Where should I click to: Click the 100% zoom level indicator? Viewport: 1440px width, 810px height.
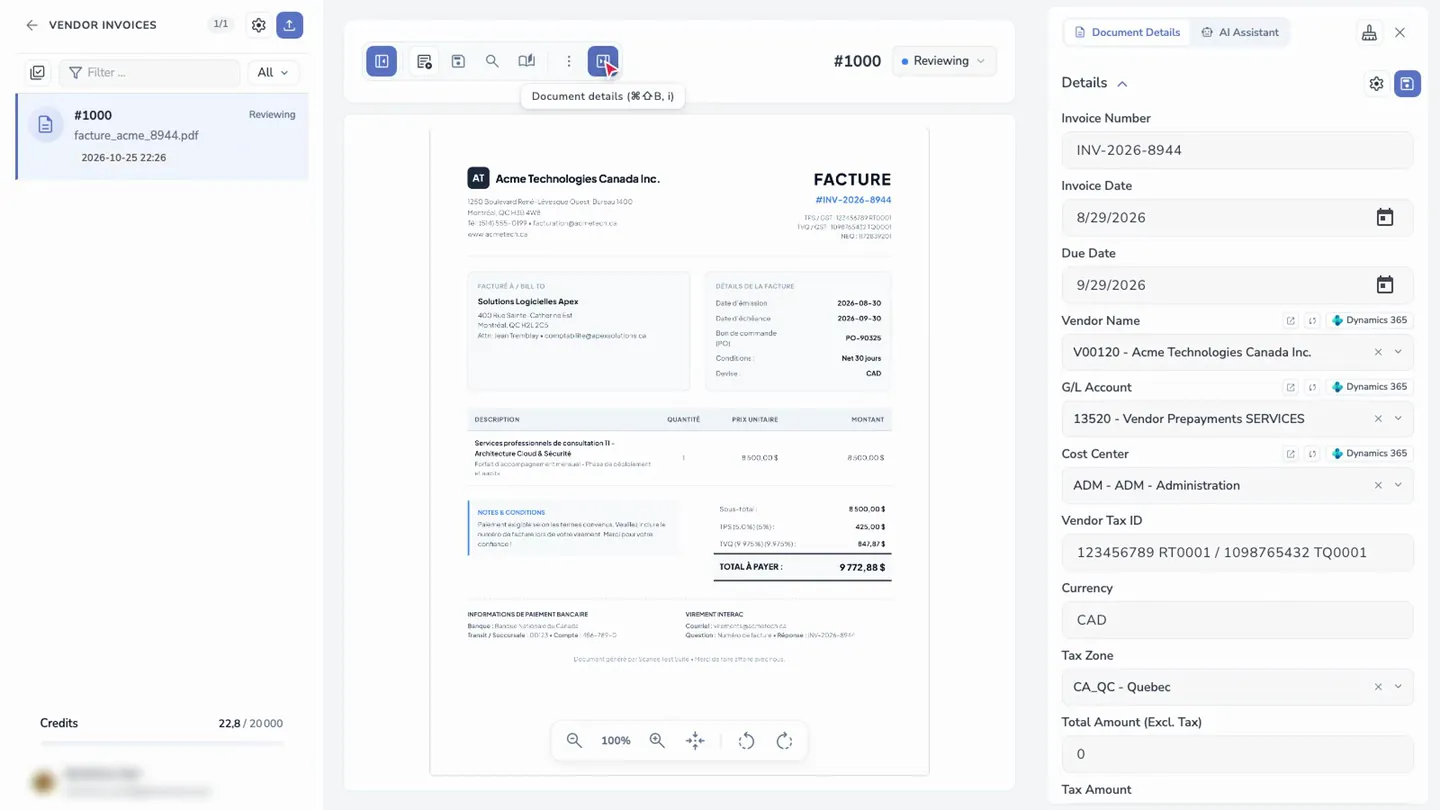(x=615, y=741)
